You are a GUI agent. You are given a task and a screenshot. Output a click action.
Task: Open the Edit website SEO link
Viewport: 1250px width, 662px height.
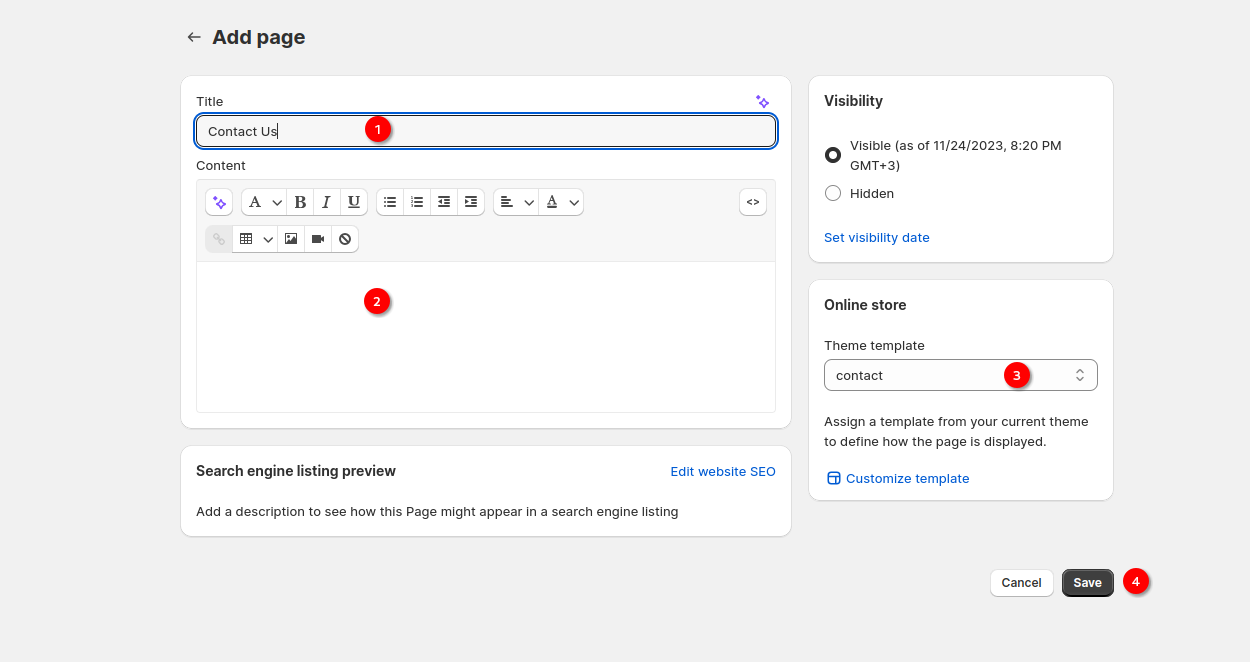tap(722, 471)
